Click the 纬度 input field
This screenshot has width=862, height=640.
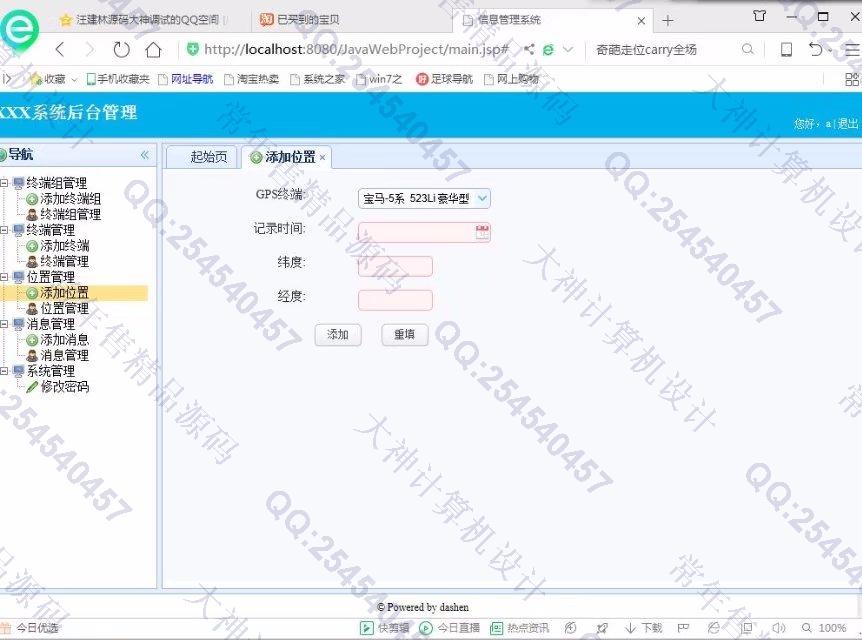point(395,266)
